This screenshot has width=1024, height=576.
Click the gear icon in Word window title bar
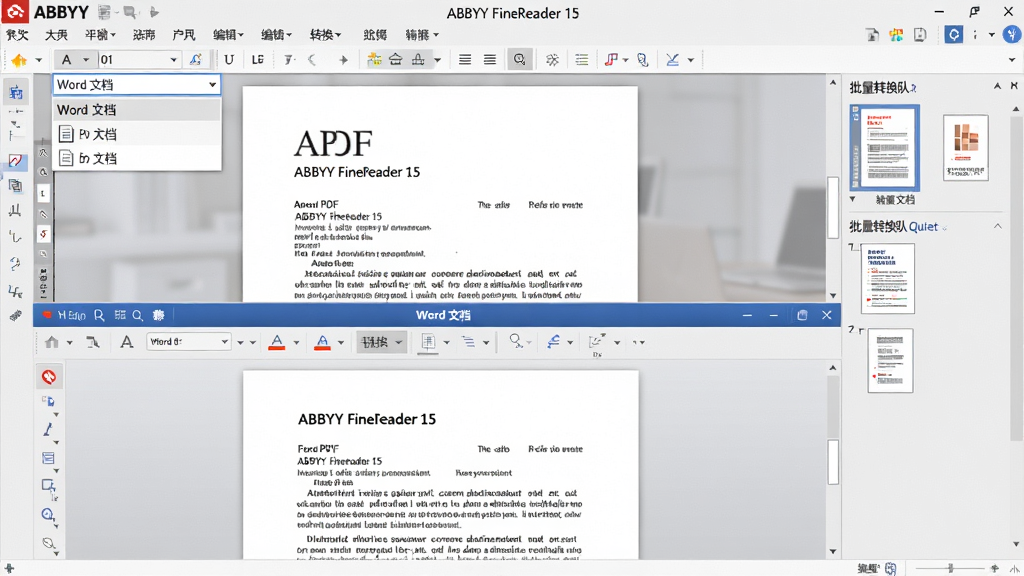pyautogui.click(x=158, y=315)
